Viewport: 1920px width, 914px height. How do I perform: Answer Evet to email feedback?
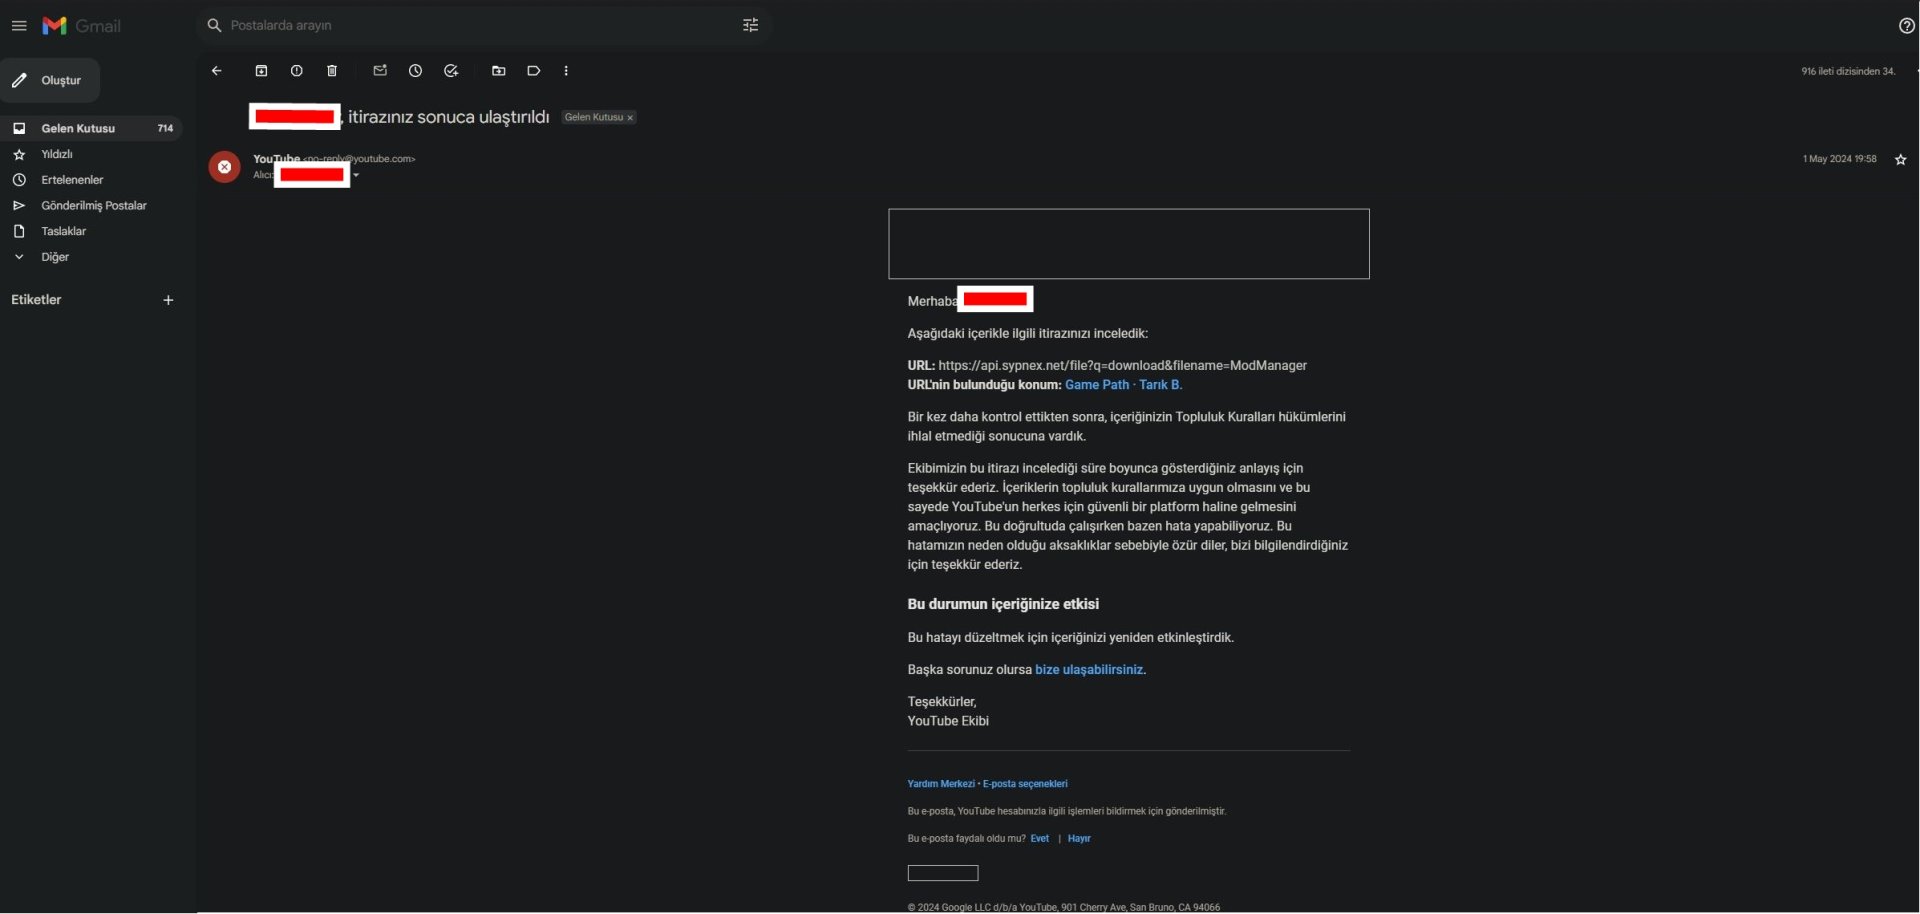(x=1040, y=839)
